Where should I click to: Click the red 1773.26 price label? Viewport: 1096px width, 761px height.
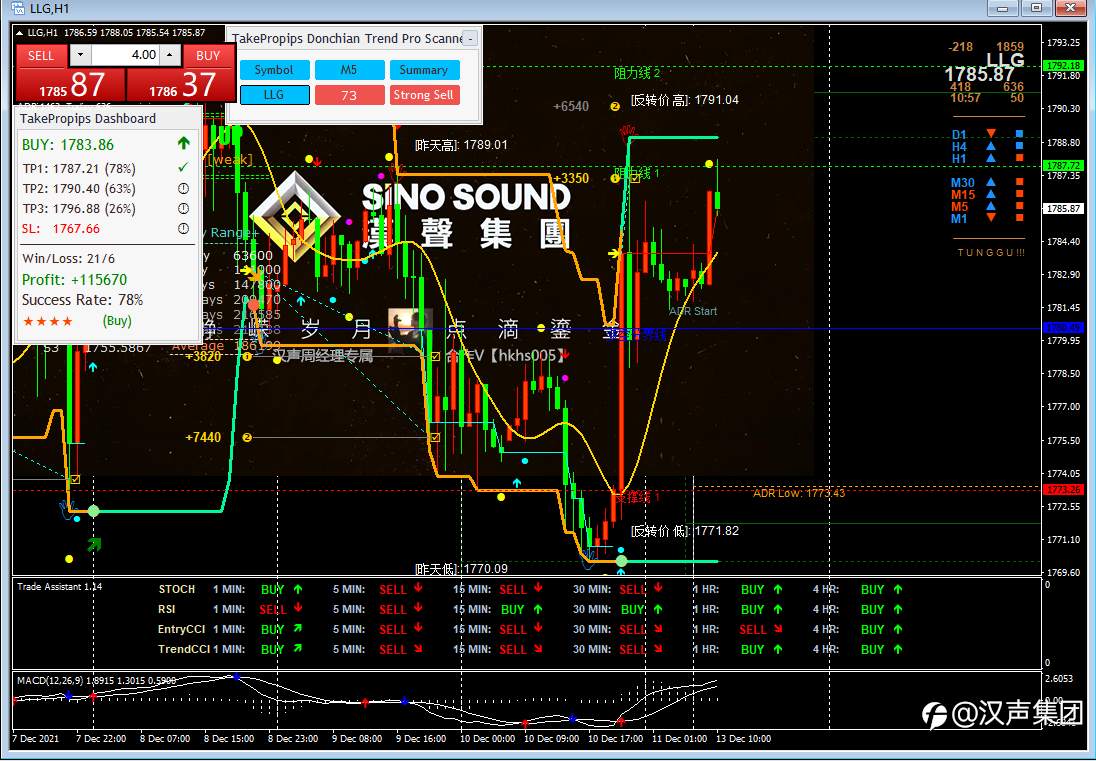(x=1062, y=490)
